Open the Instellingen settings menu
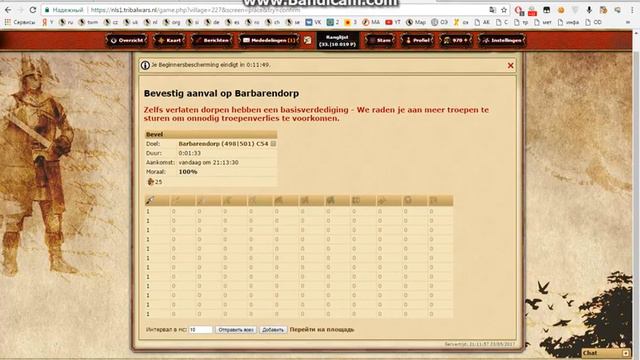This screenshot has height=360, width=640. point(502,40)
